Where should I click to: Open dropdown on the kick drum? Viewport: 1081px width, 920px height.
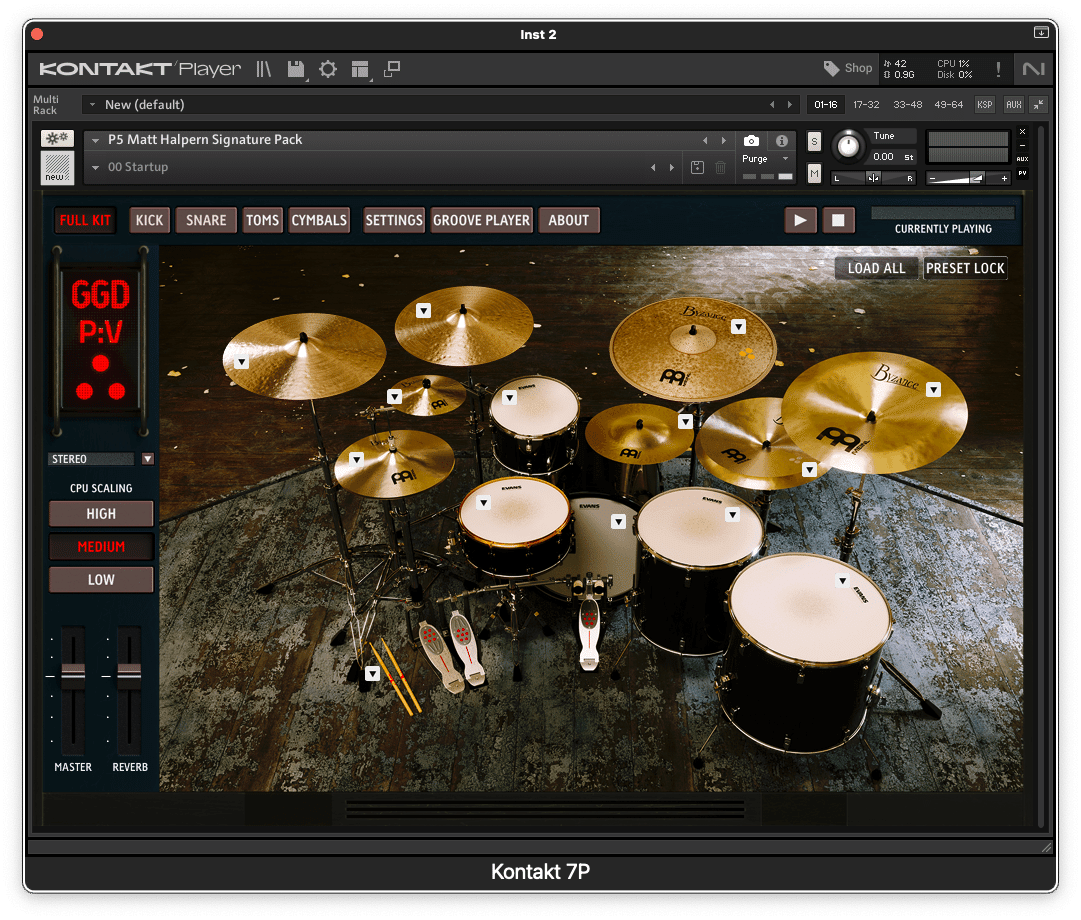(618, 522)
